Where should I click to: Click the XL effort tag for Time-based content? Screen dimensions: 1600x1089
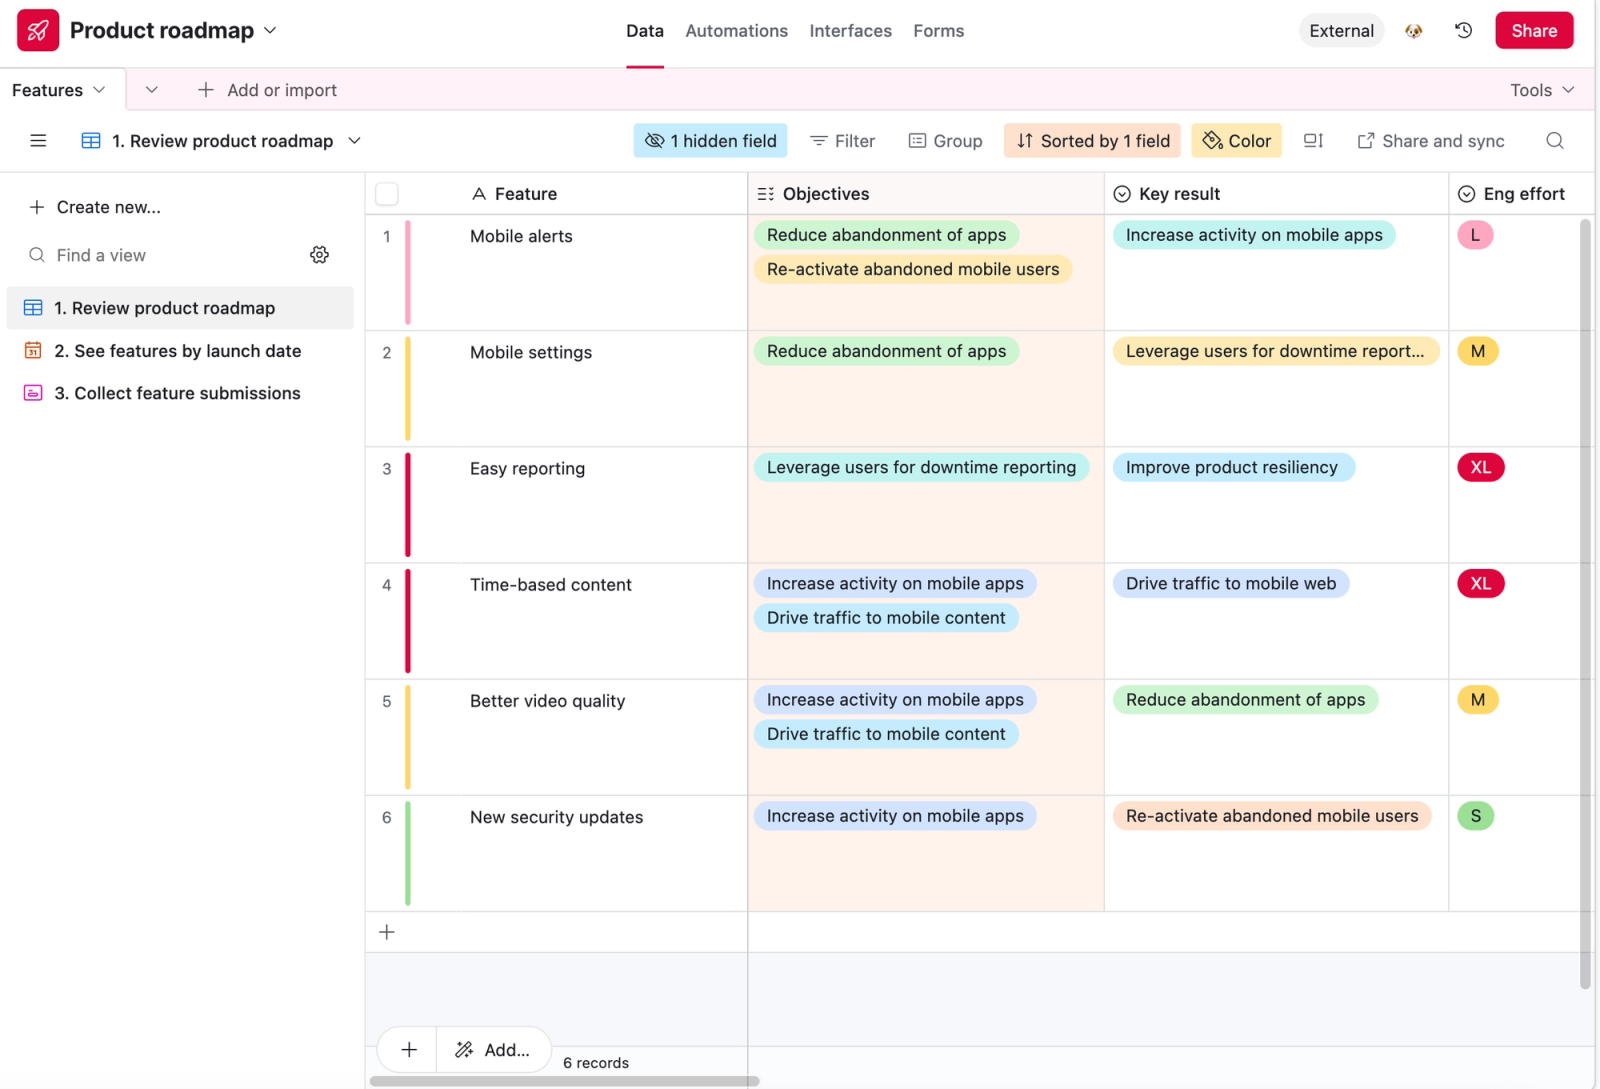1481,583
